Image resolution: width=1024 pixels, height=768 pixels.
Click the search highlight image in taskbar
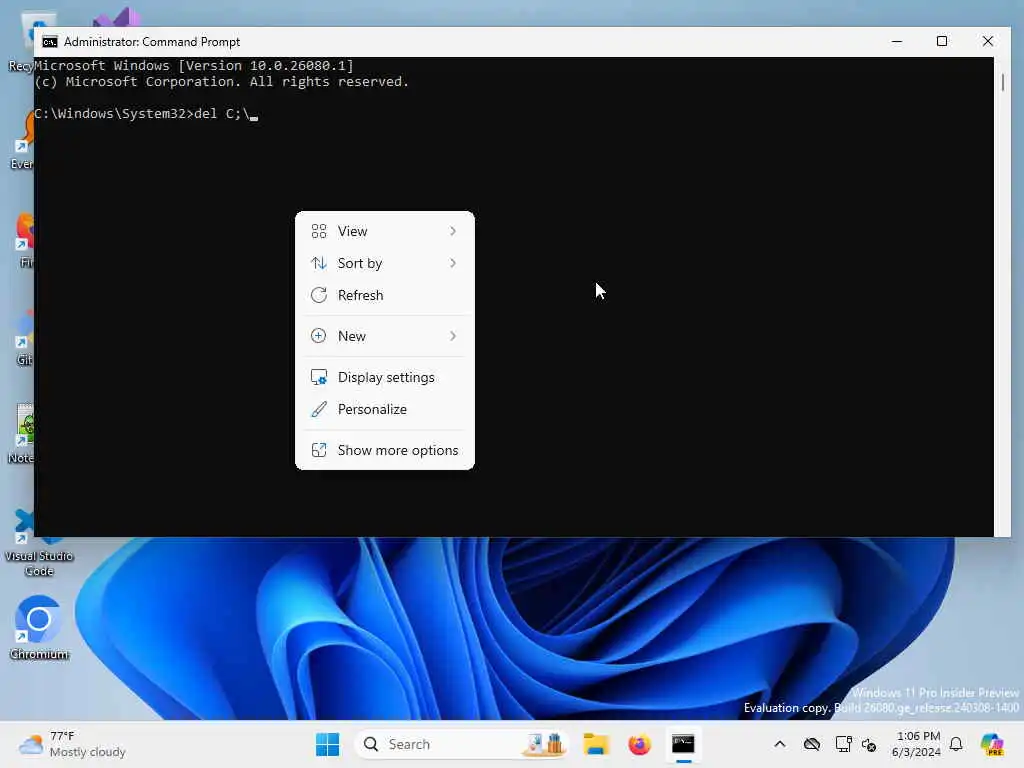pyautogui.click(x=543, y=744)
